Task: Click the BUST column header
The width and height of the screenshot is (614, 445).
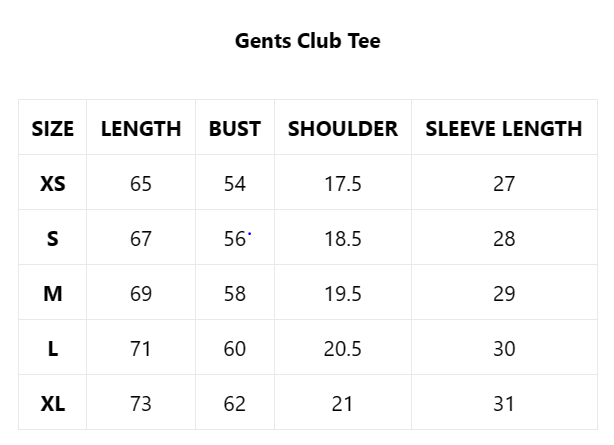Action: tap(235, 129)
